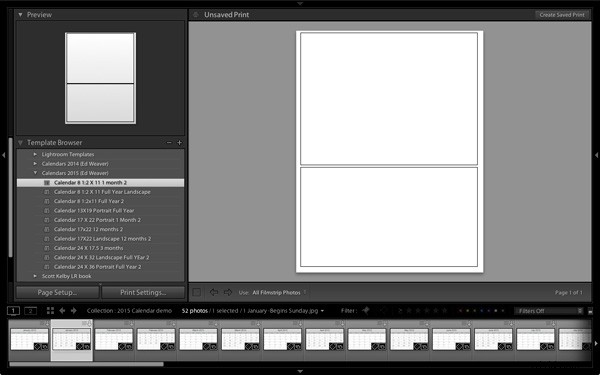Viewport: 600px width, 375px height.
Task: Click the plus icon to add template
Action: [x=179, y=143]
